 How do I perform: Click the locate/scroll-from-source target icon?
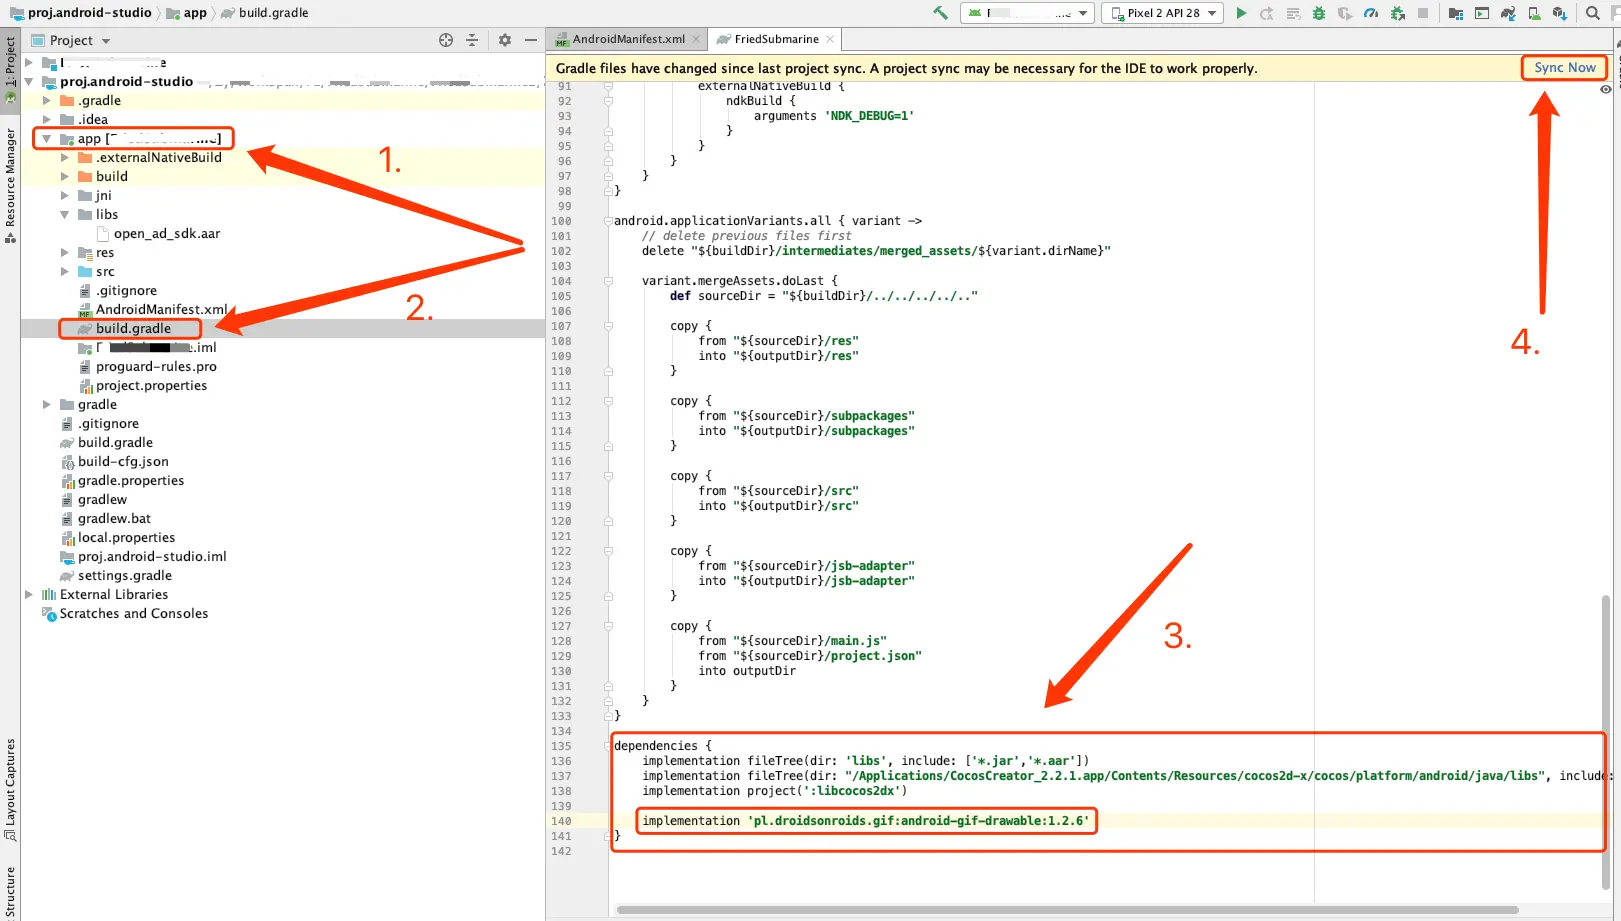tap(446, 40)
